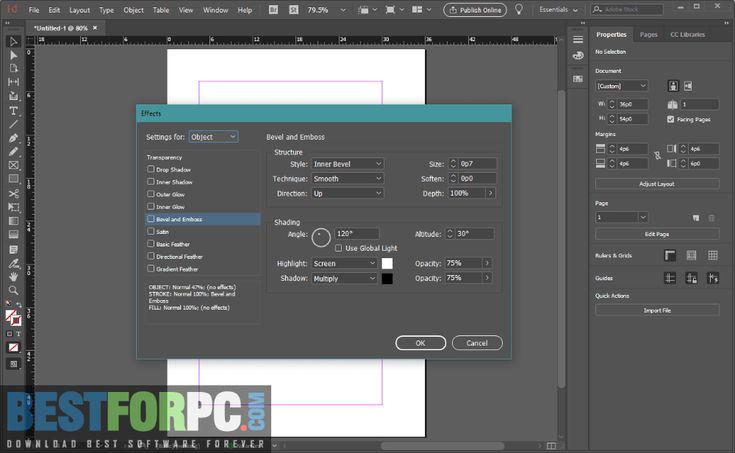
Task: Click the Edit Page button
Action: pyautogui.click(x=657, y=234)
